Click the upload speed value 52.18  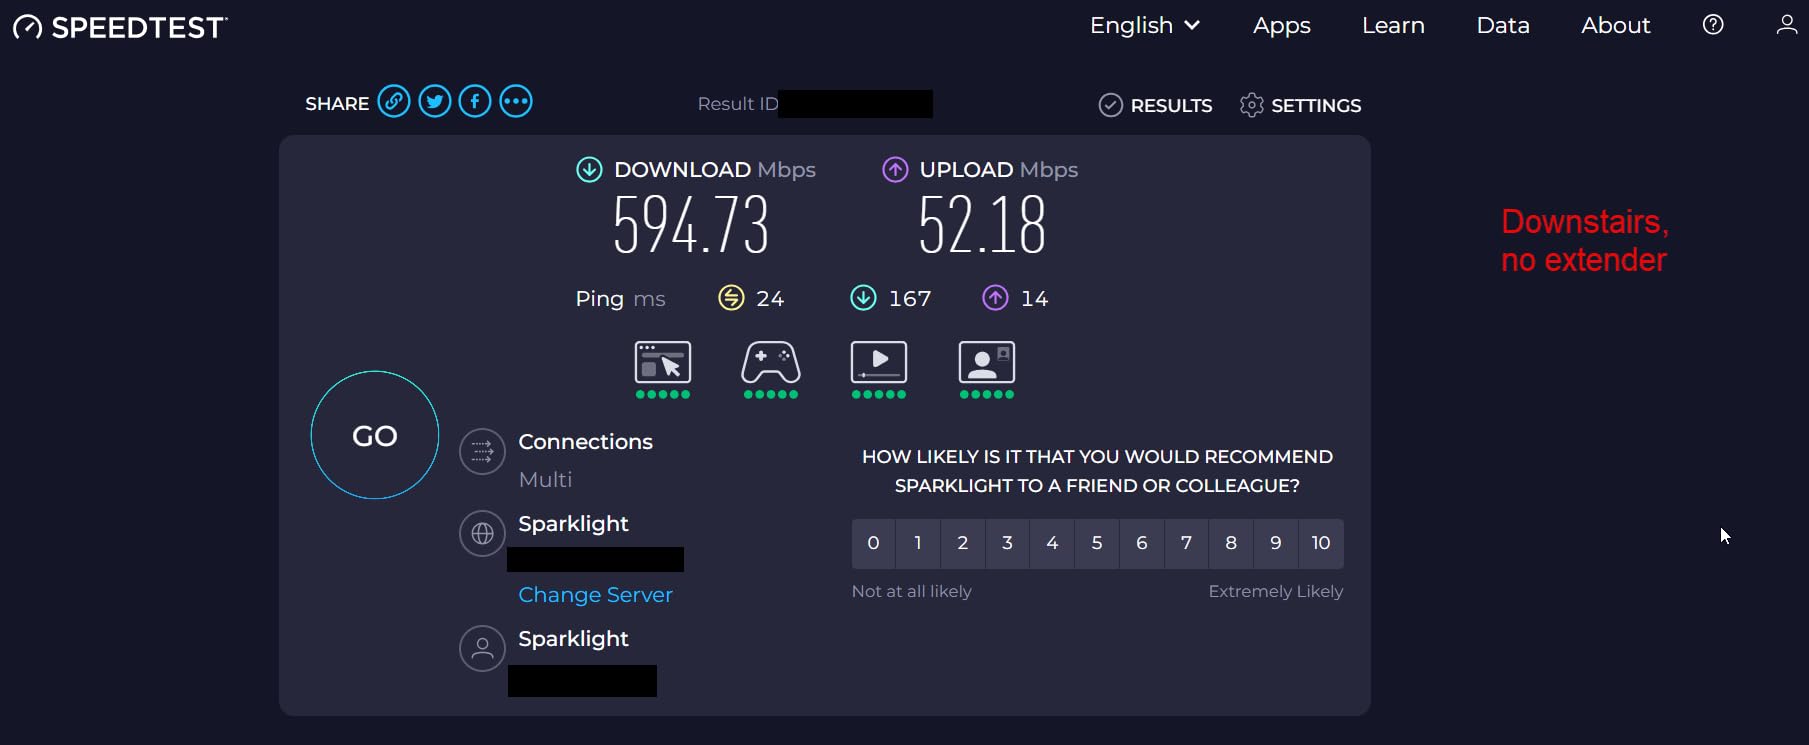[982, 225]
